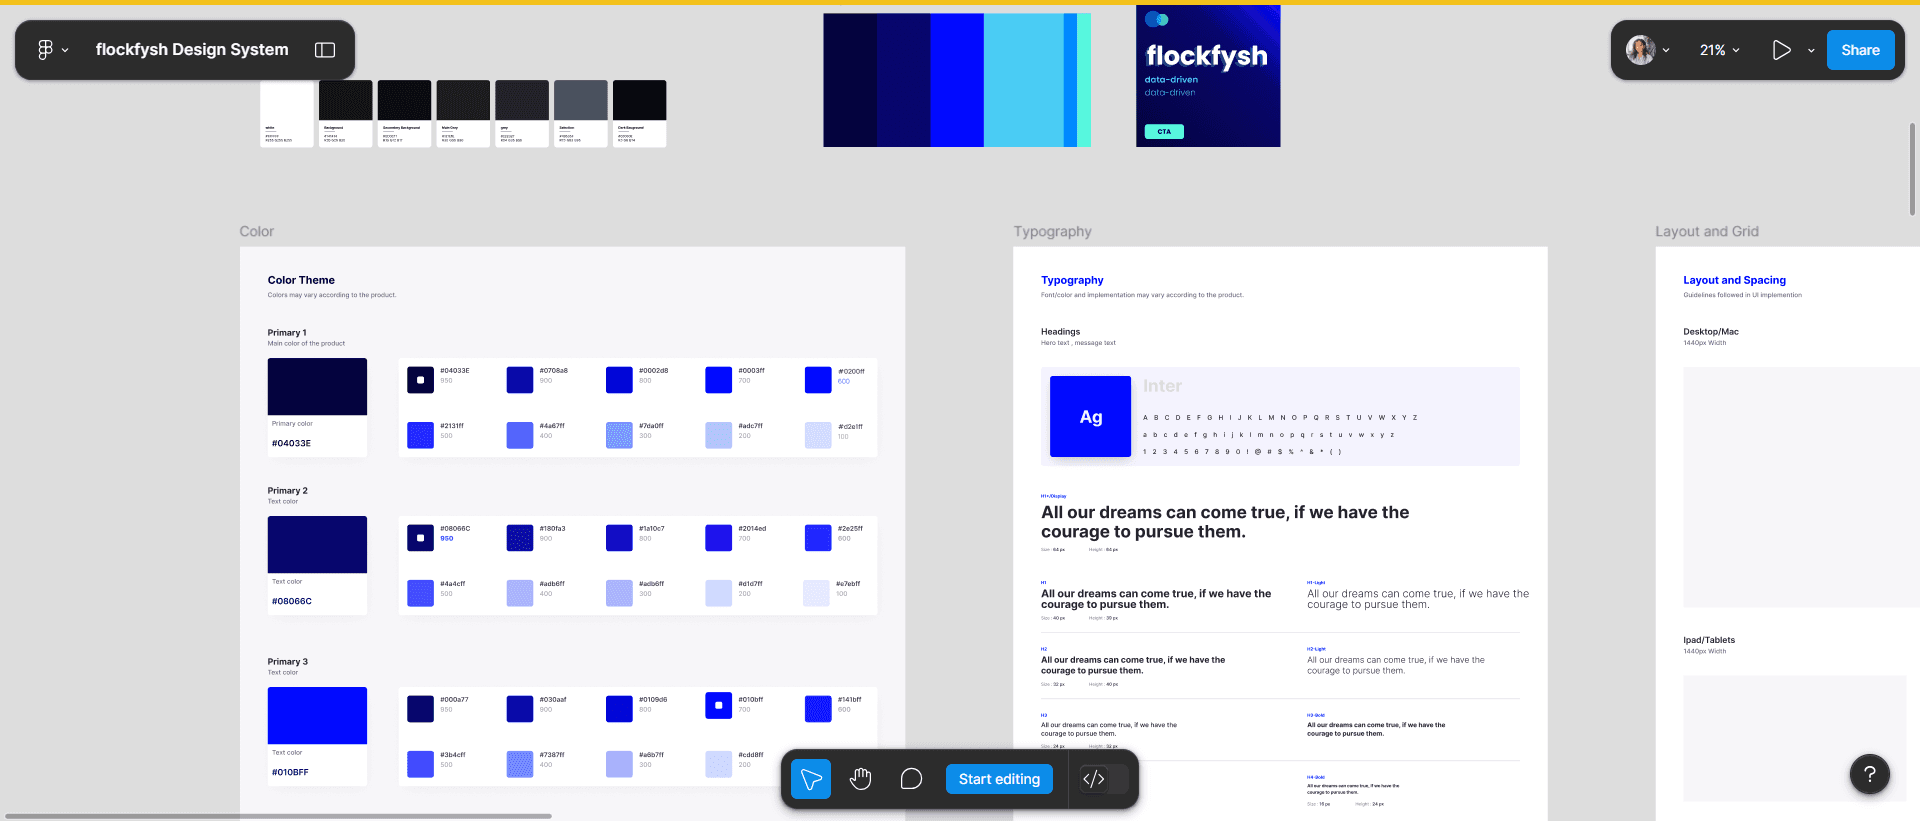Viewport: 1920px width, 821px height.
Task: Click the Primary 2 section title
Action: (x=287, y=491)
